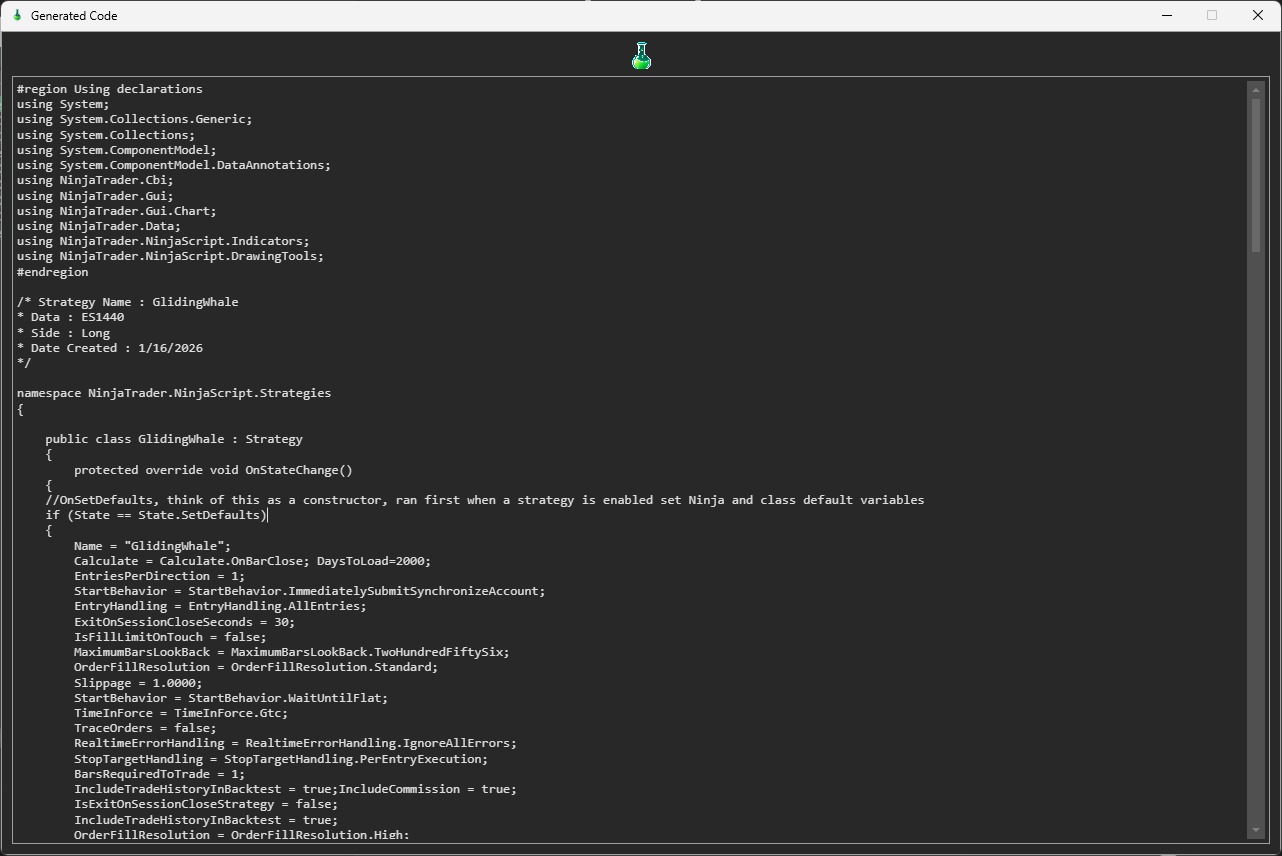Image resolution: width=1282 pixels, height=856 pixels.
Task: Click the 'public class GlidingWhale : Strategy' line
Action: pos(174,439)
